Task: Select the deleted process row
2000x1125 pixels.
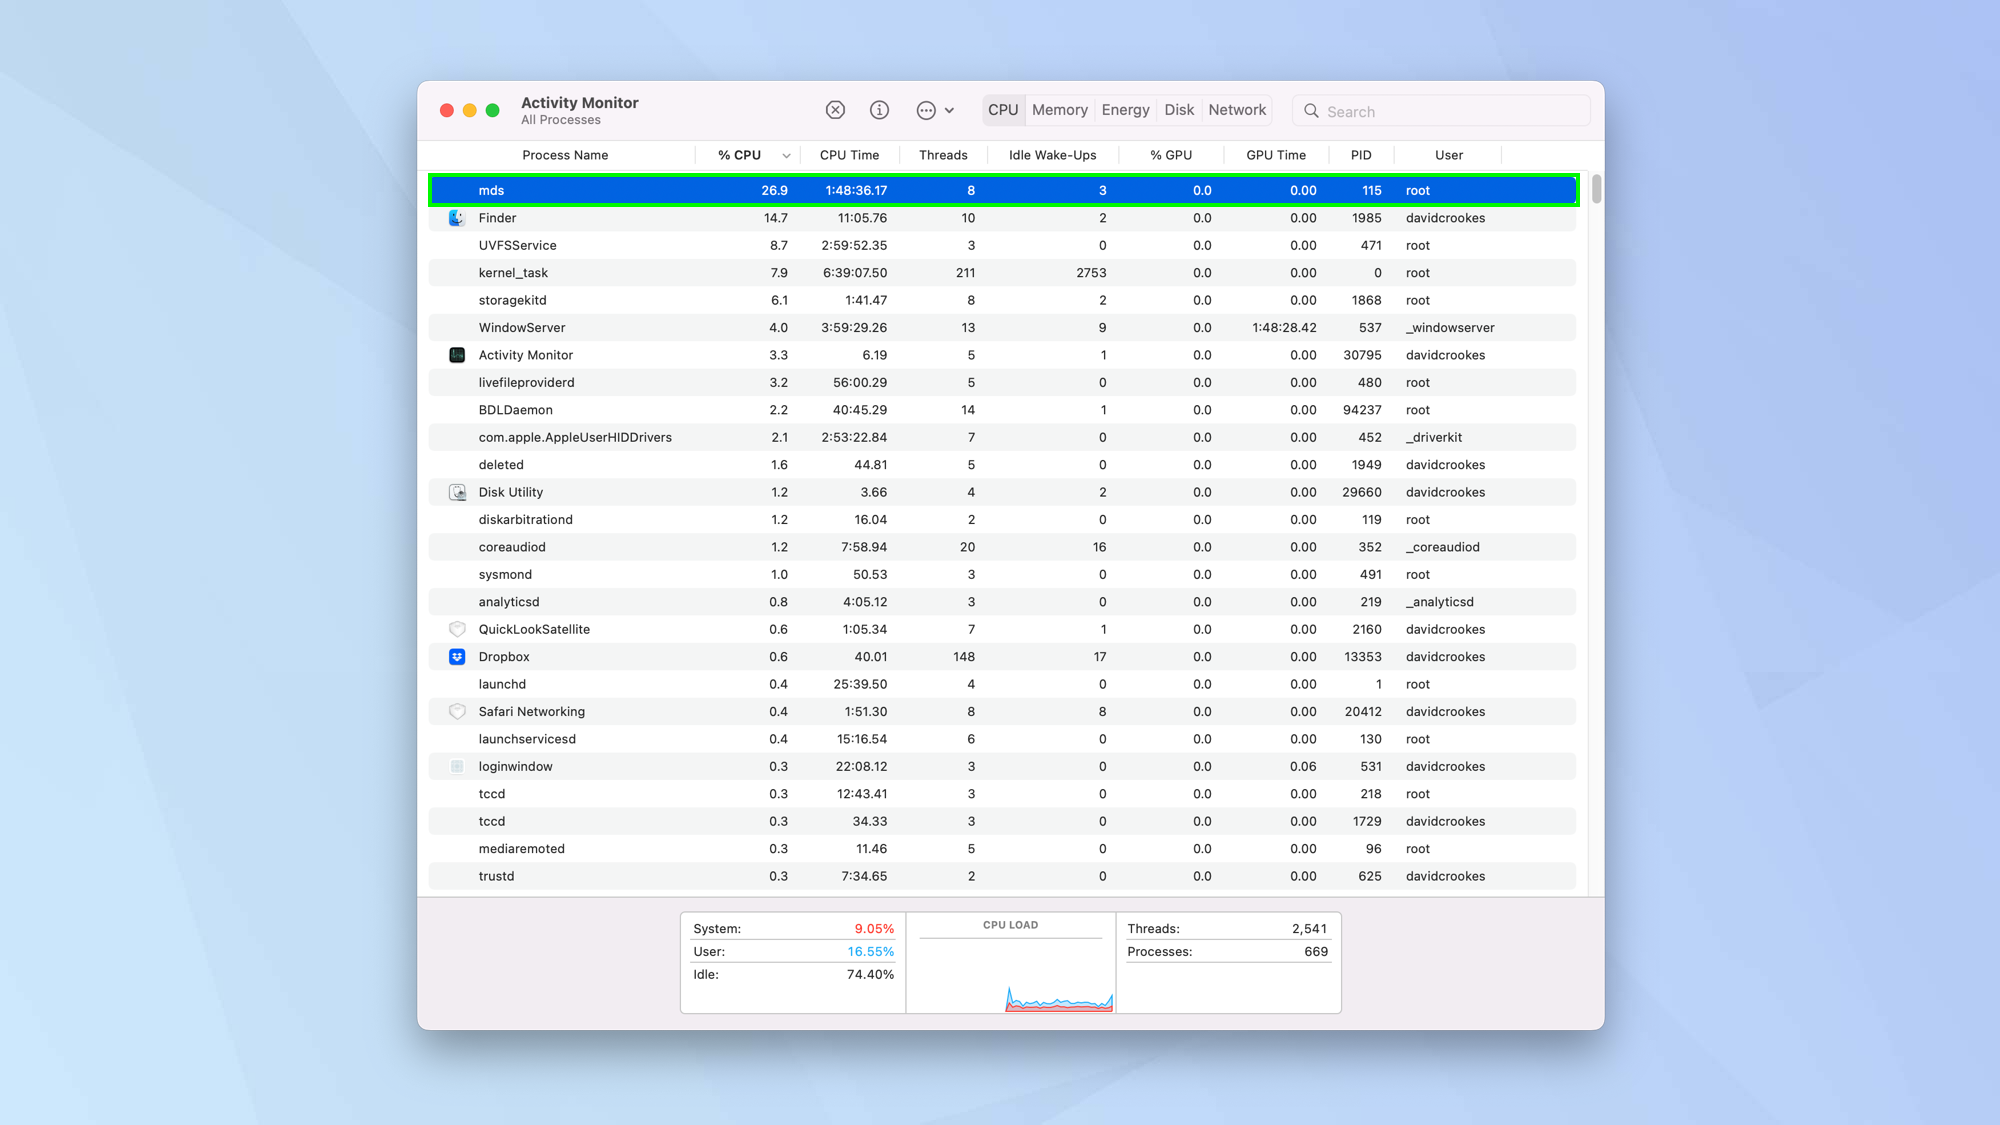Action: [x=1003, y=465]
